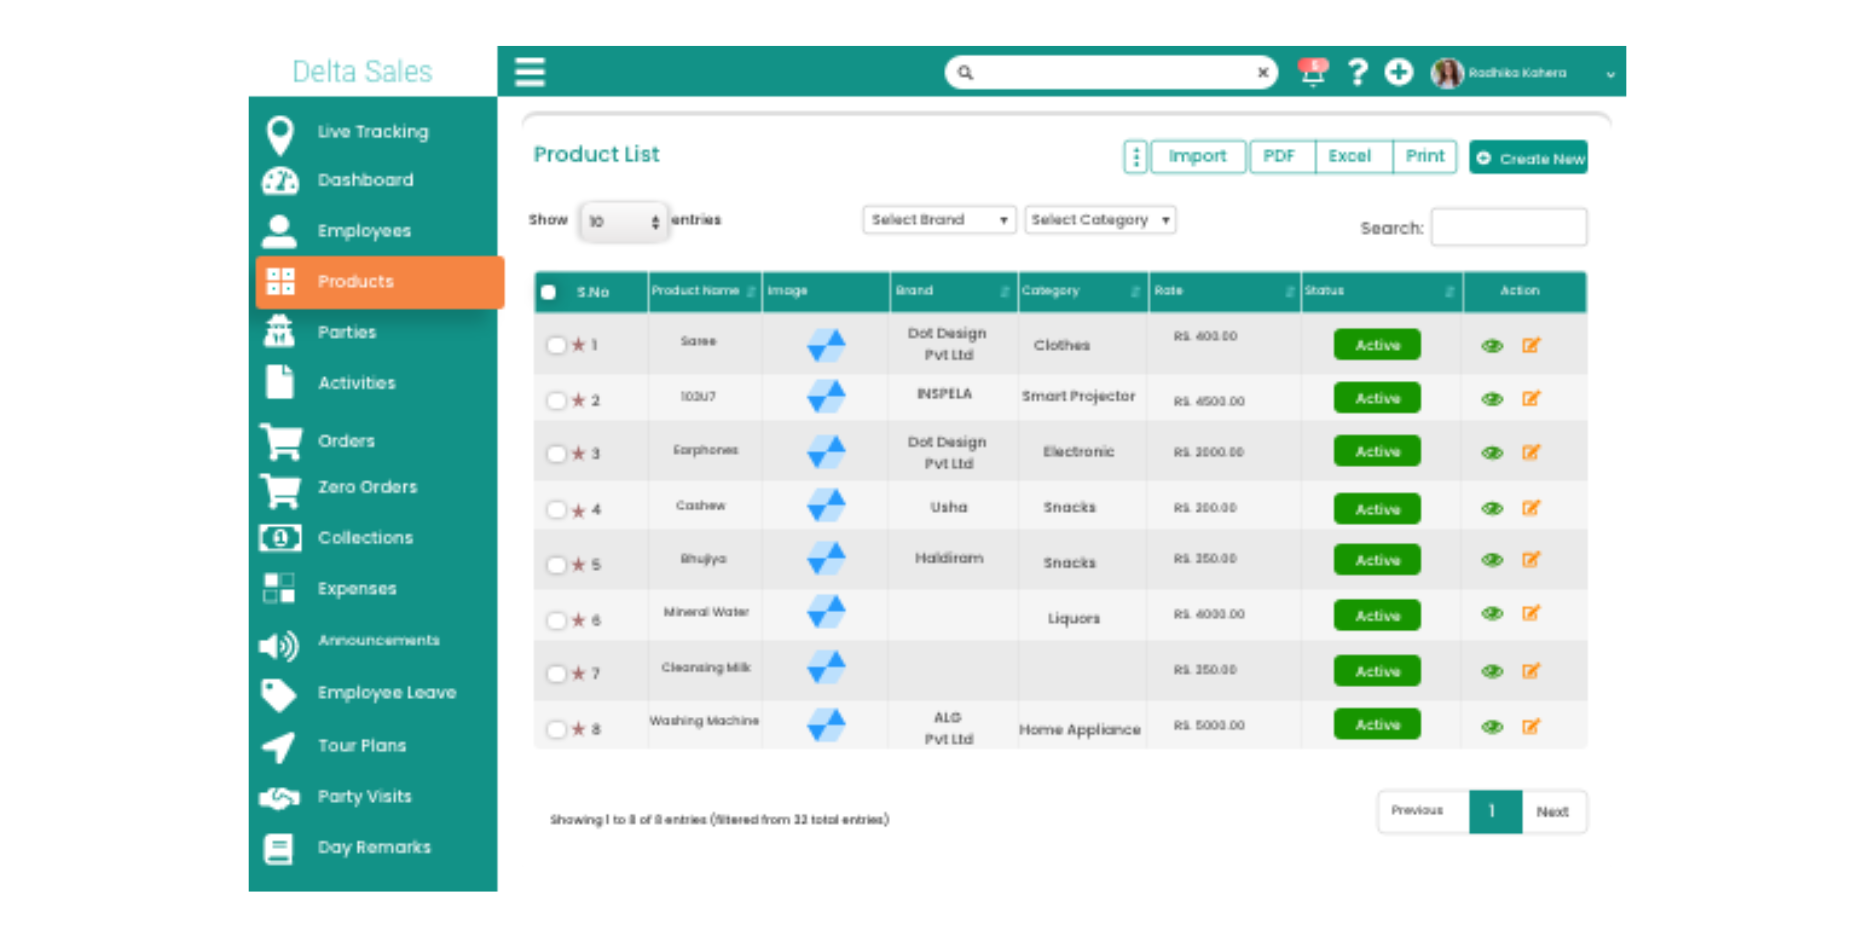Open Live Tracking from sidebar
Viewport: 1875px width, 938px height.
[x=372, y=132]
